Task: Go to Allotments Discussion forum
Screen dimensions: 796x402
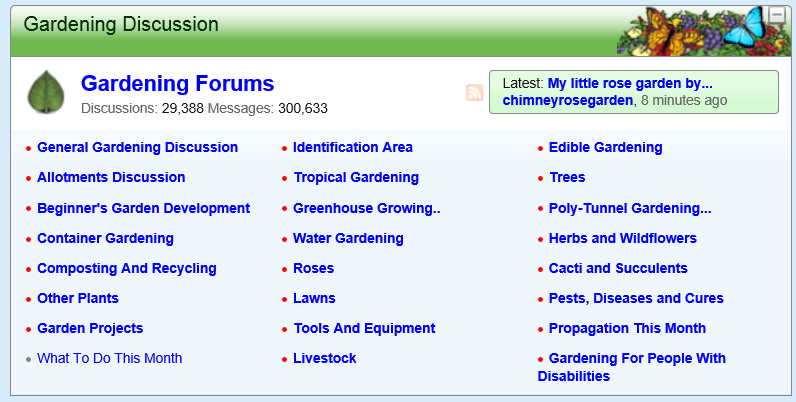Action: [111, 177]
